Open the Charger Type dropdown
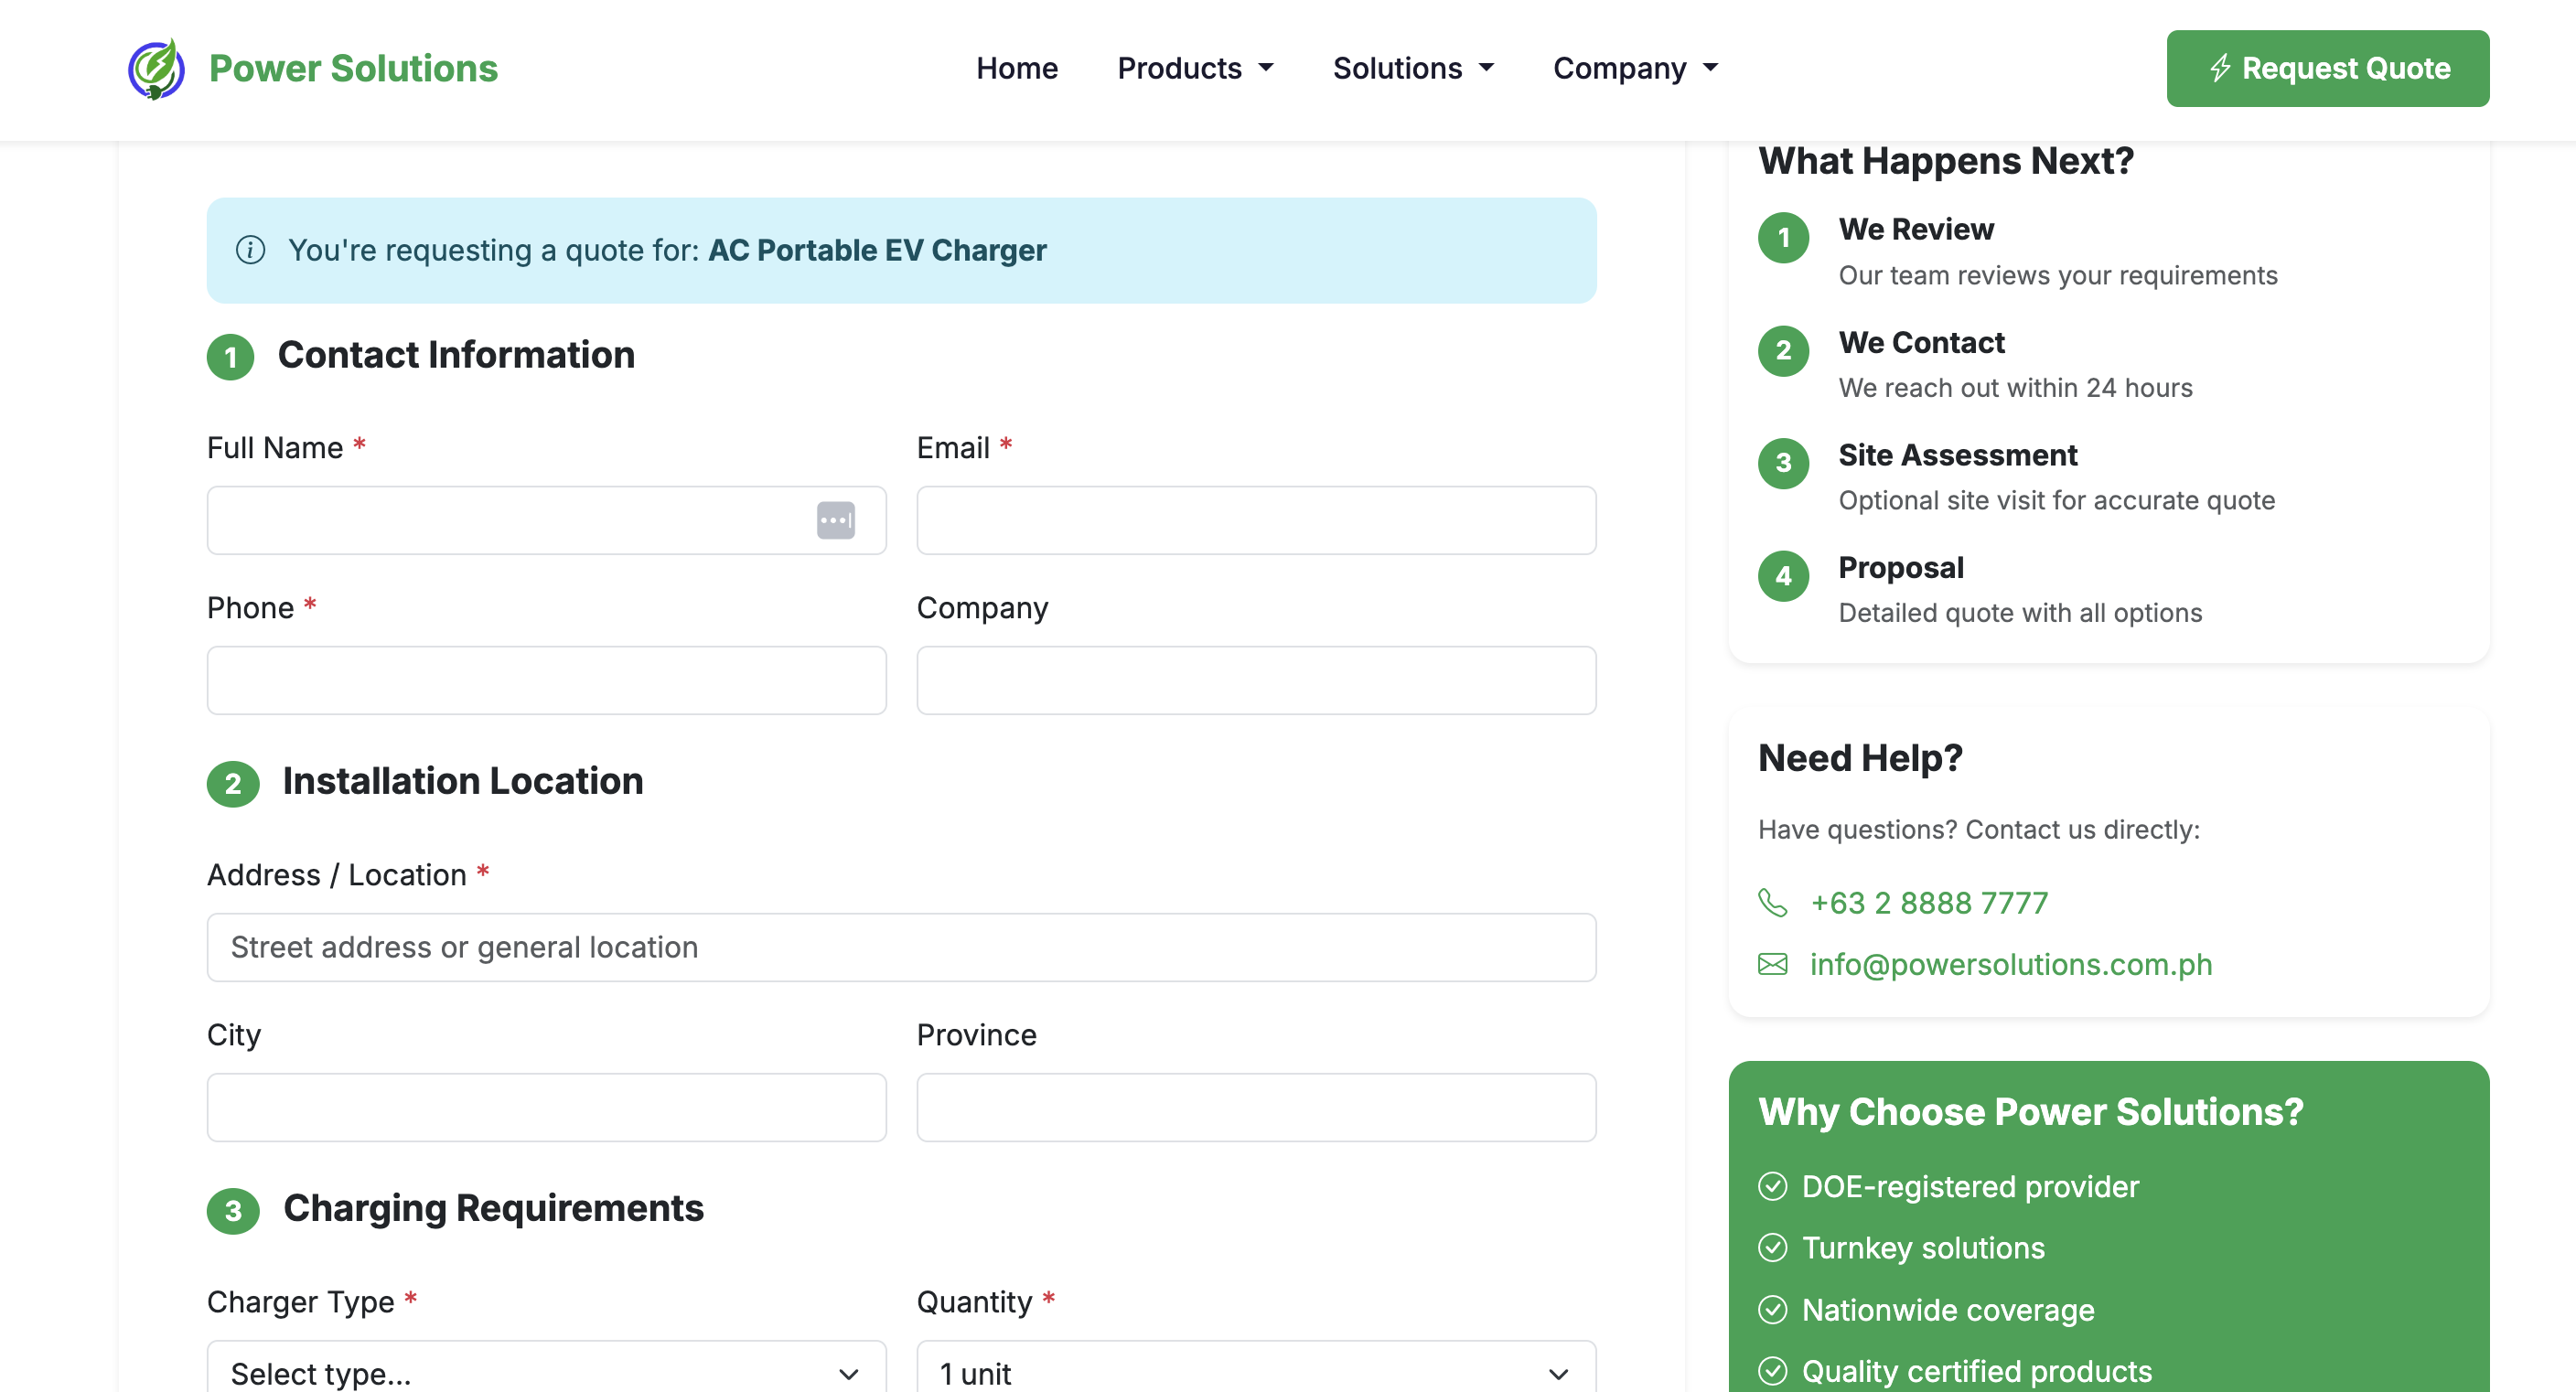The image size is (2576, 1392). (546, 1372)
